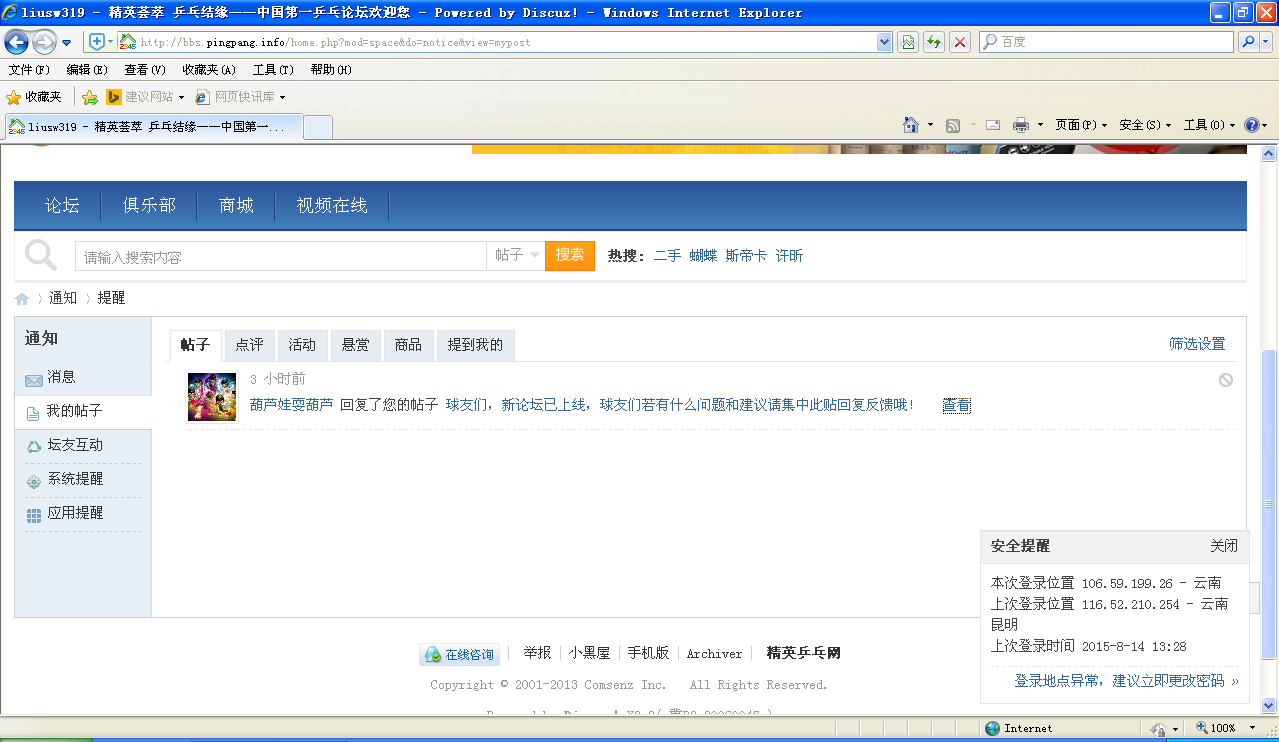
Task: Click the print icon in browser toolbar
Action: coord(1022,124)
